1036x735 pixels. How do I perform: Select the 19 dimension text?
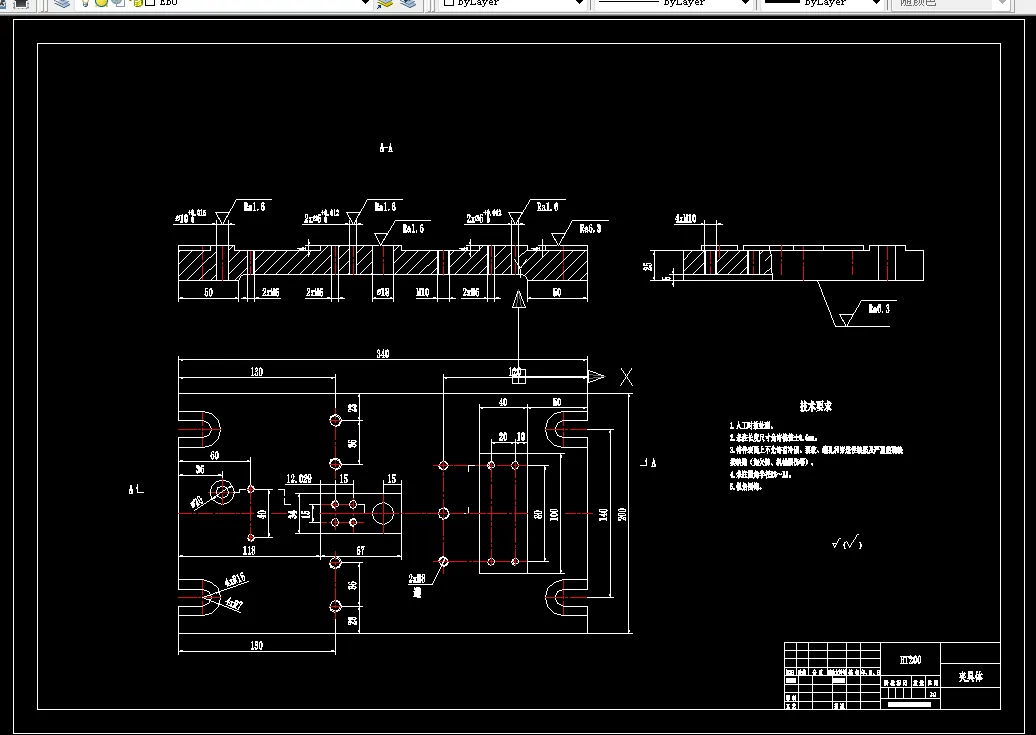[521, 437]
